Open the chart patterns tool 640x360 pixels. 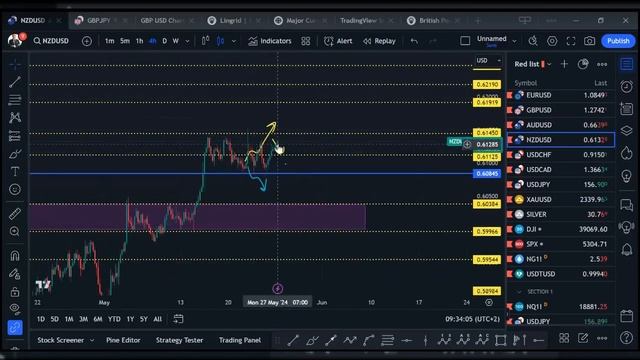(x=15, y=118)
